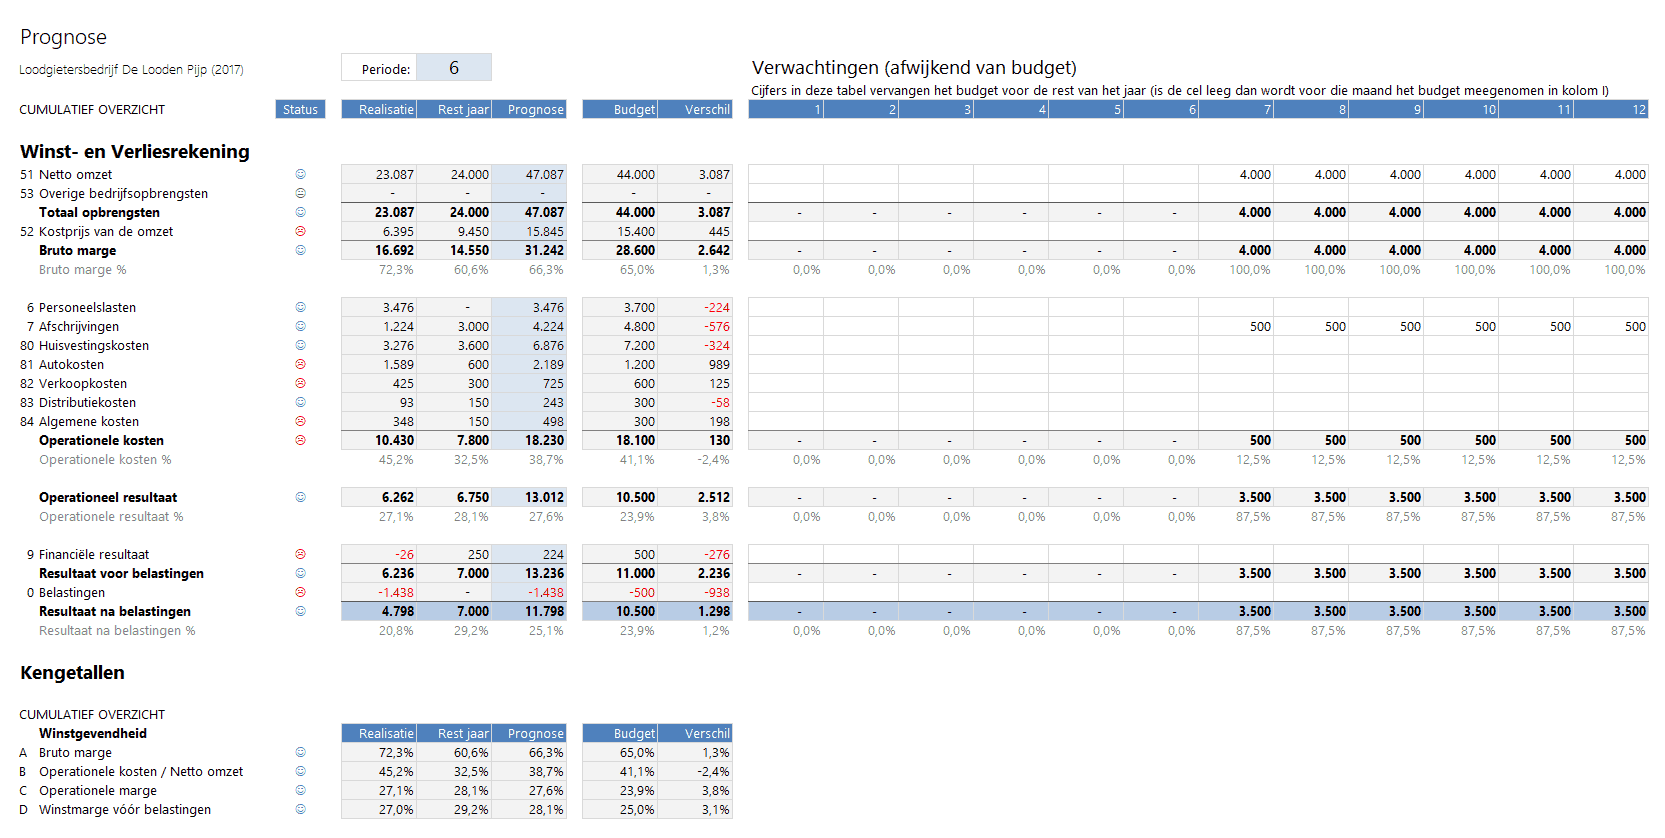Screen dimensions: 1665x838
Task: Select the Huisvestingskosten status icon
Action: [x=300, y=345]
